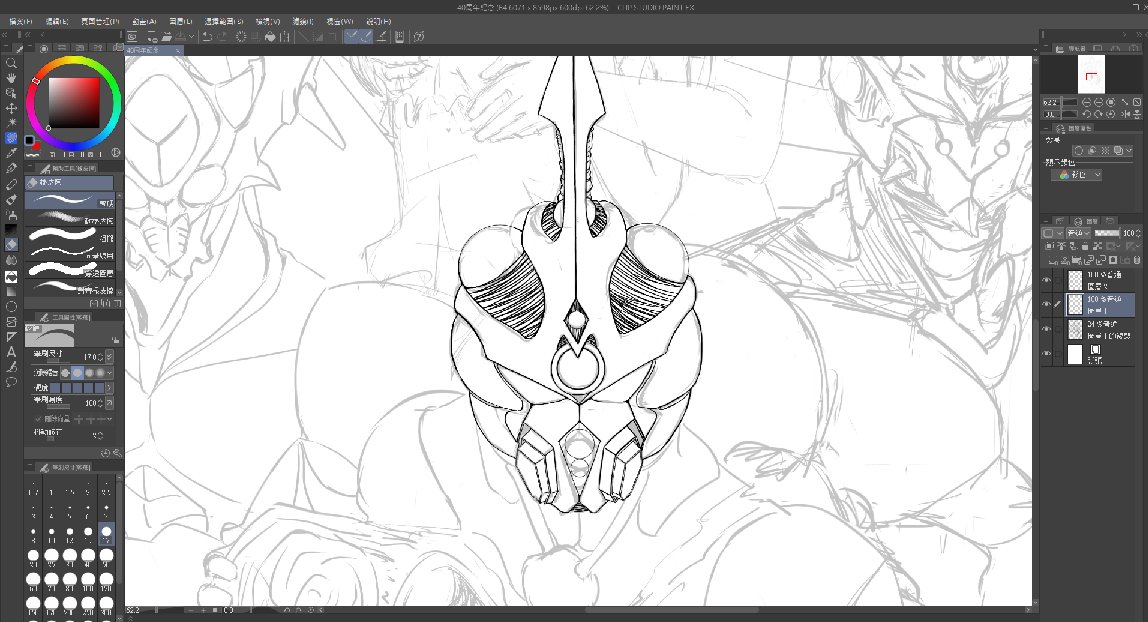Select the Ellipse figure tool

(x=11, y=307)
